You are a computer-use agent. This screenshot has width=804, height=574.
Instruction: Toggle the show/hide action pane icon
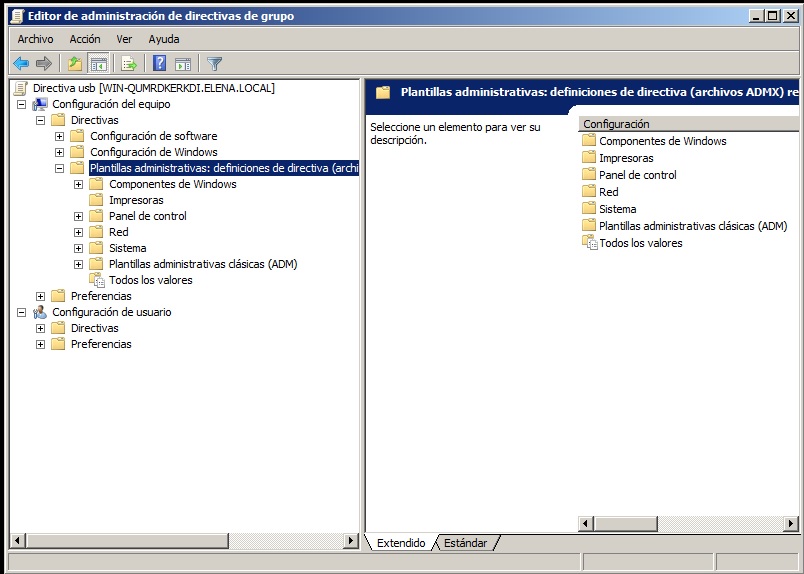point(182,64)
